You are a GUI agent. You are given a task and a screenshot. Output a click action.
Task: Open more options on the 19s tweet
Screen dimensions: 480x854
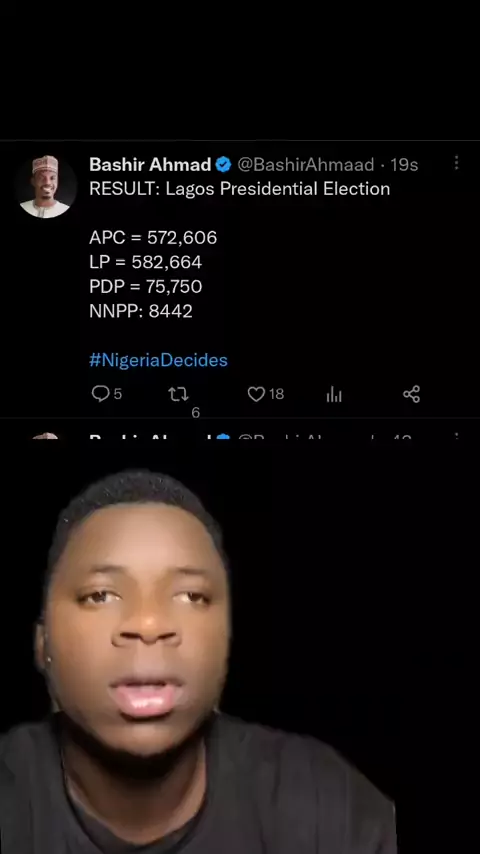click(456, 162)
